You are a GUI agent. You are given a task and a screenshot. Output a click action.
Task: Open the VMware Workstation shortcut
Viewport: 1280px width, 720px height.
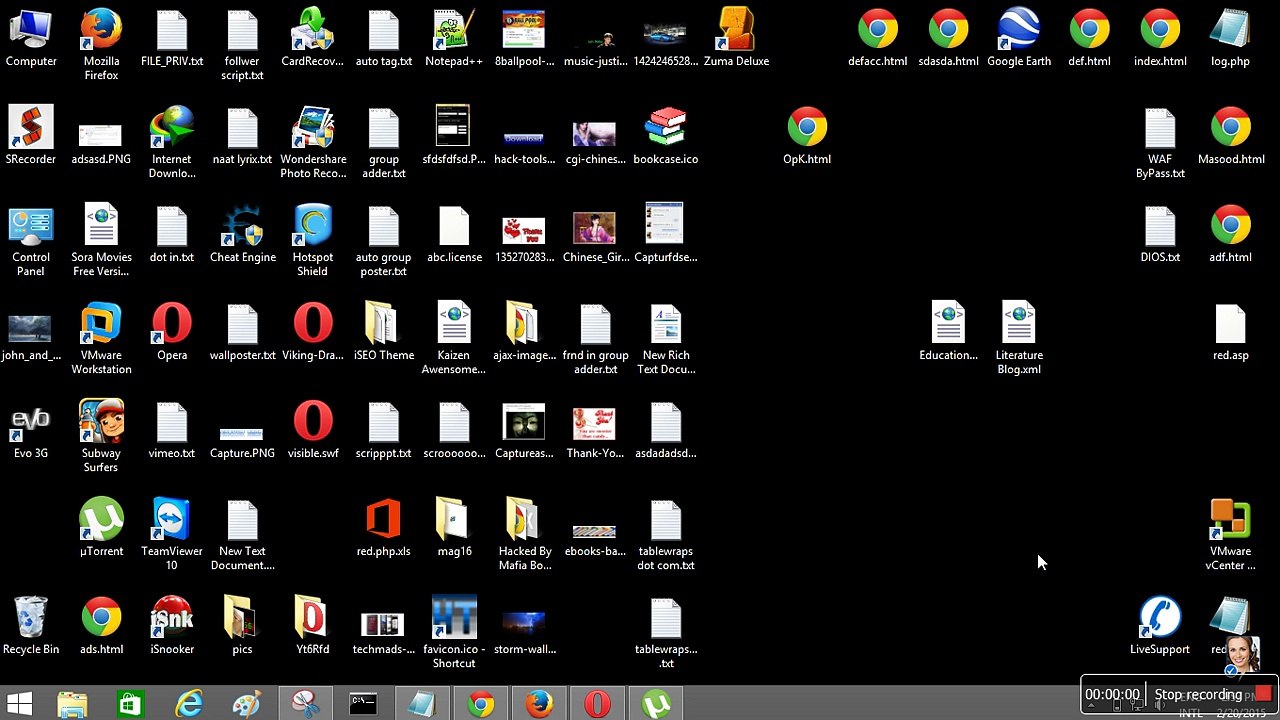101,326
